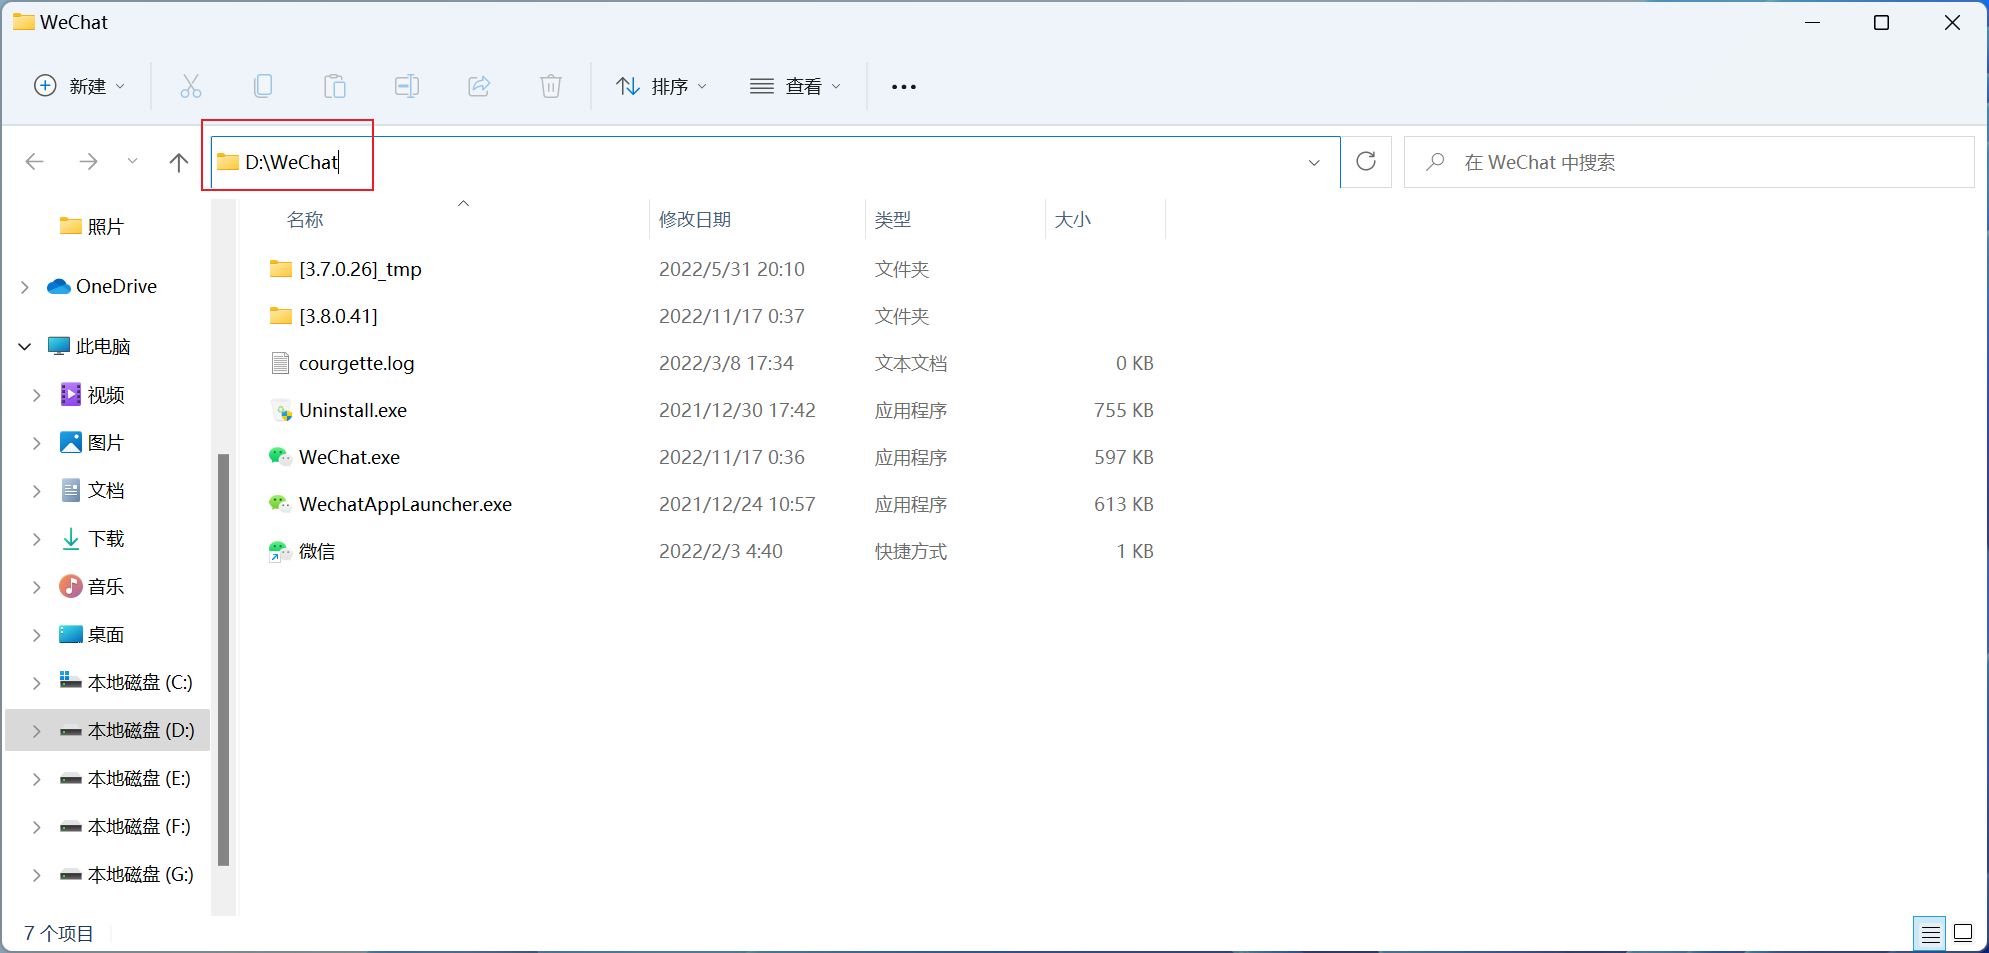Click the [3.7.0.26]_tmp folder icon

tap(280, 269)
